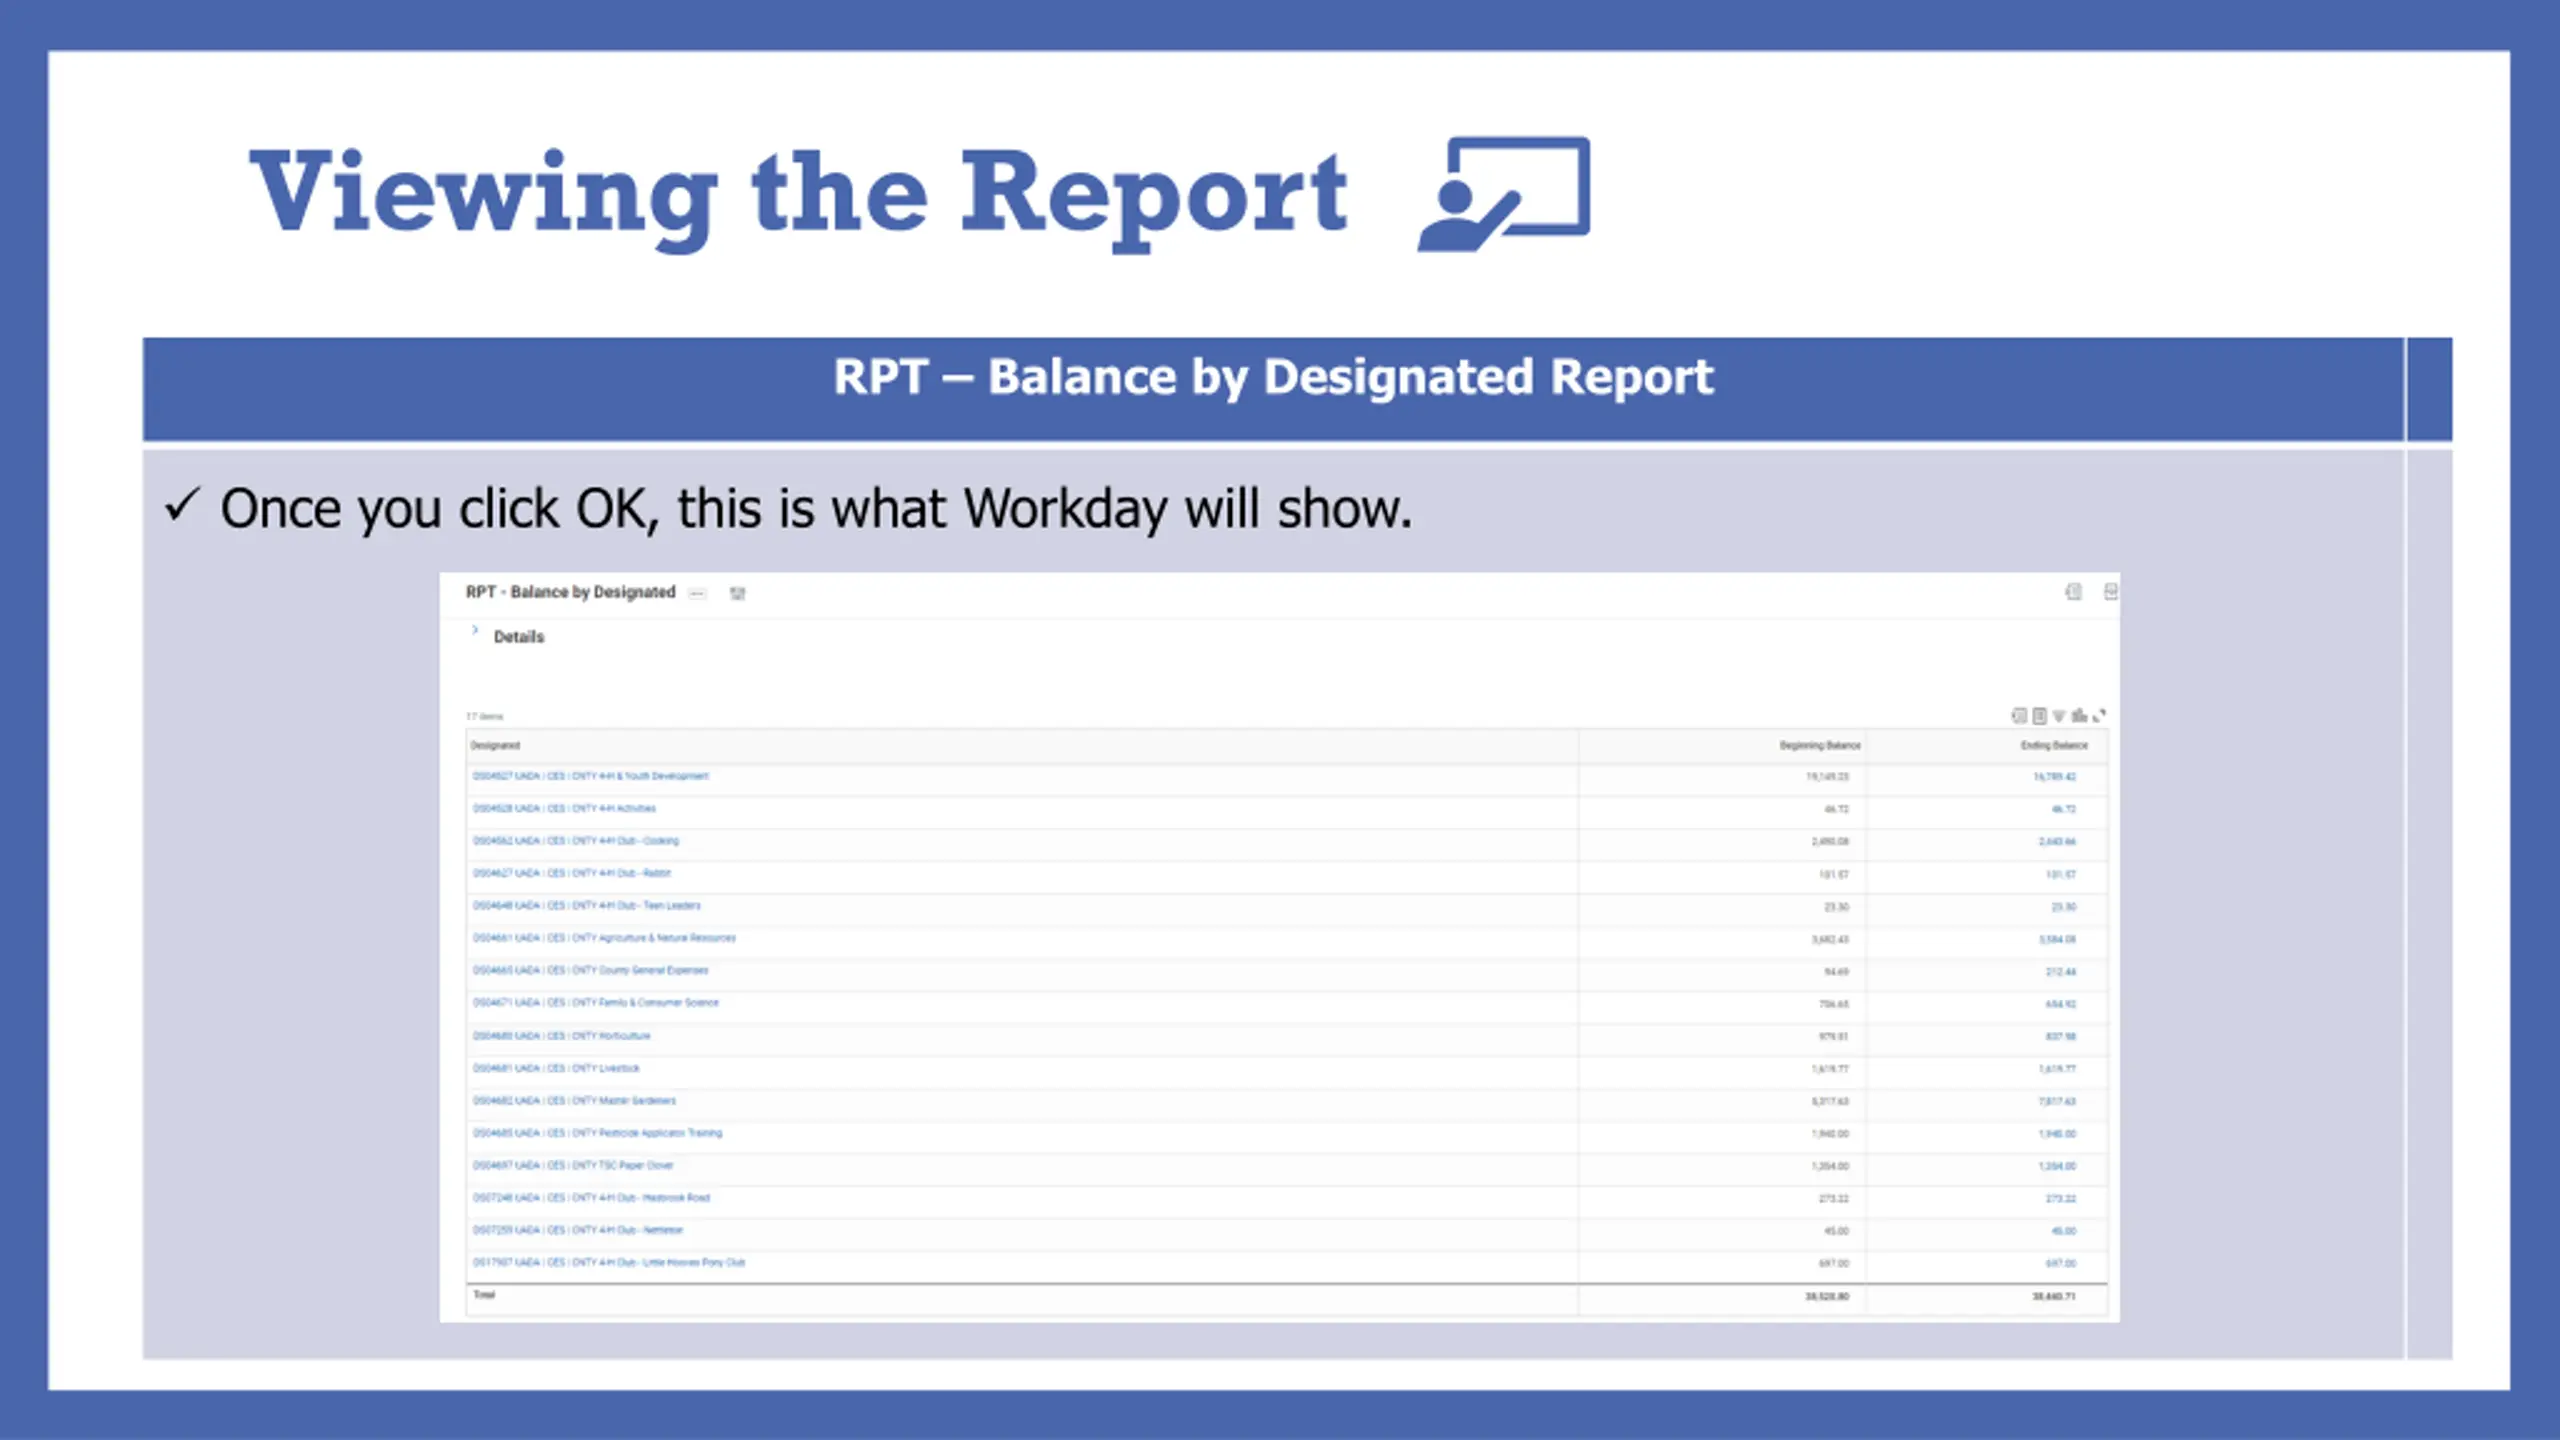Click the total Beginning Balance value

pos(1827,1297)
